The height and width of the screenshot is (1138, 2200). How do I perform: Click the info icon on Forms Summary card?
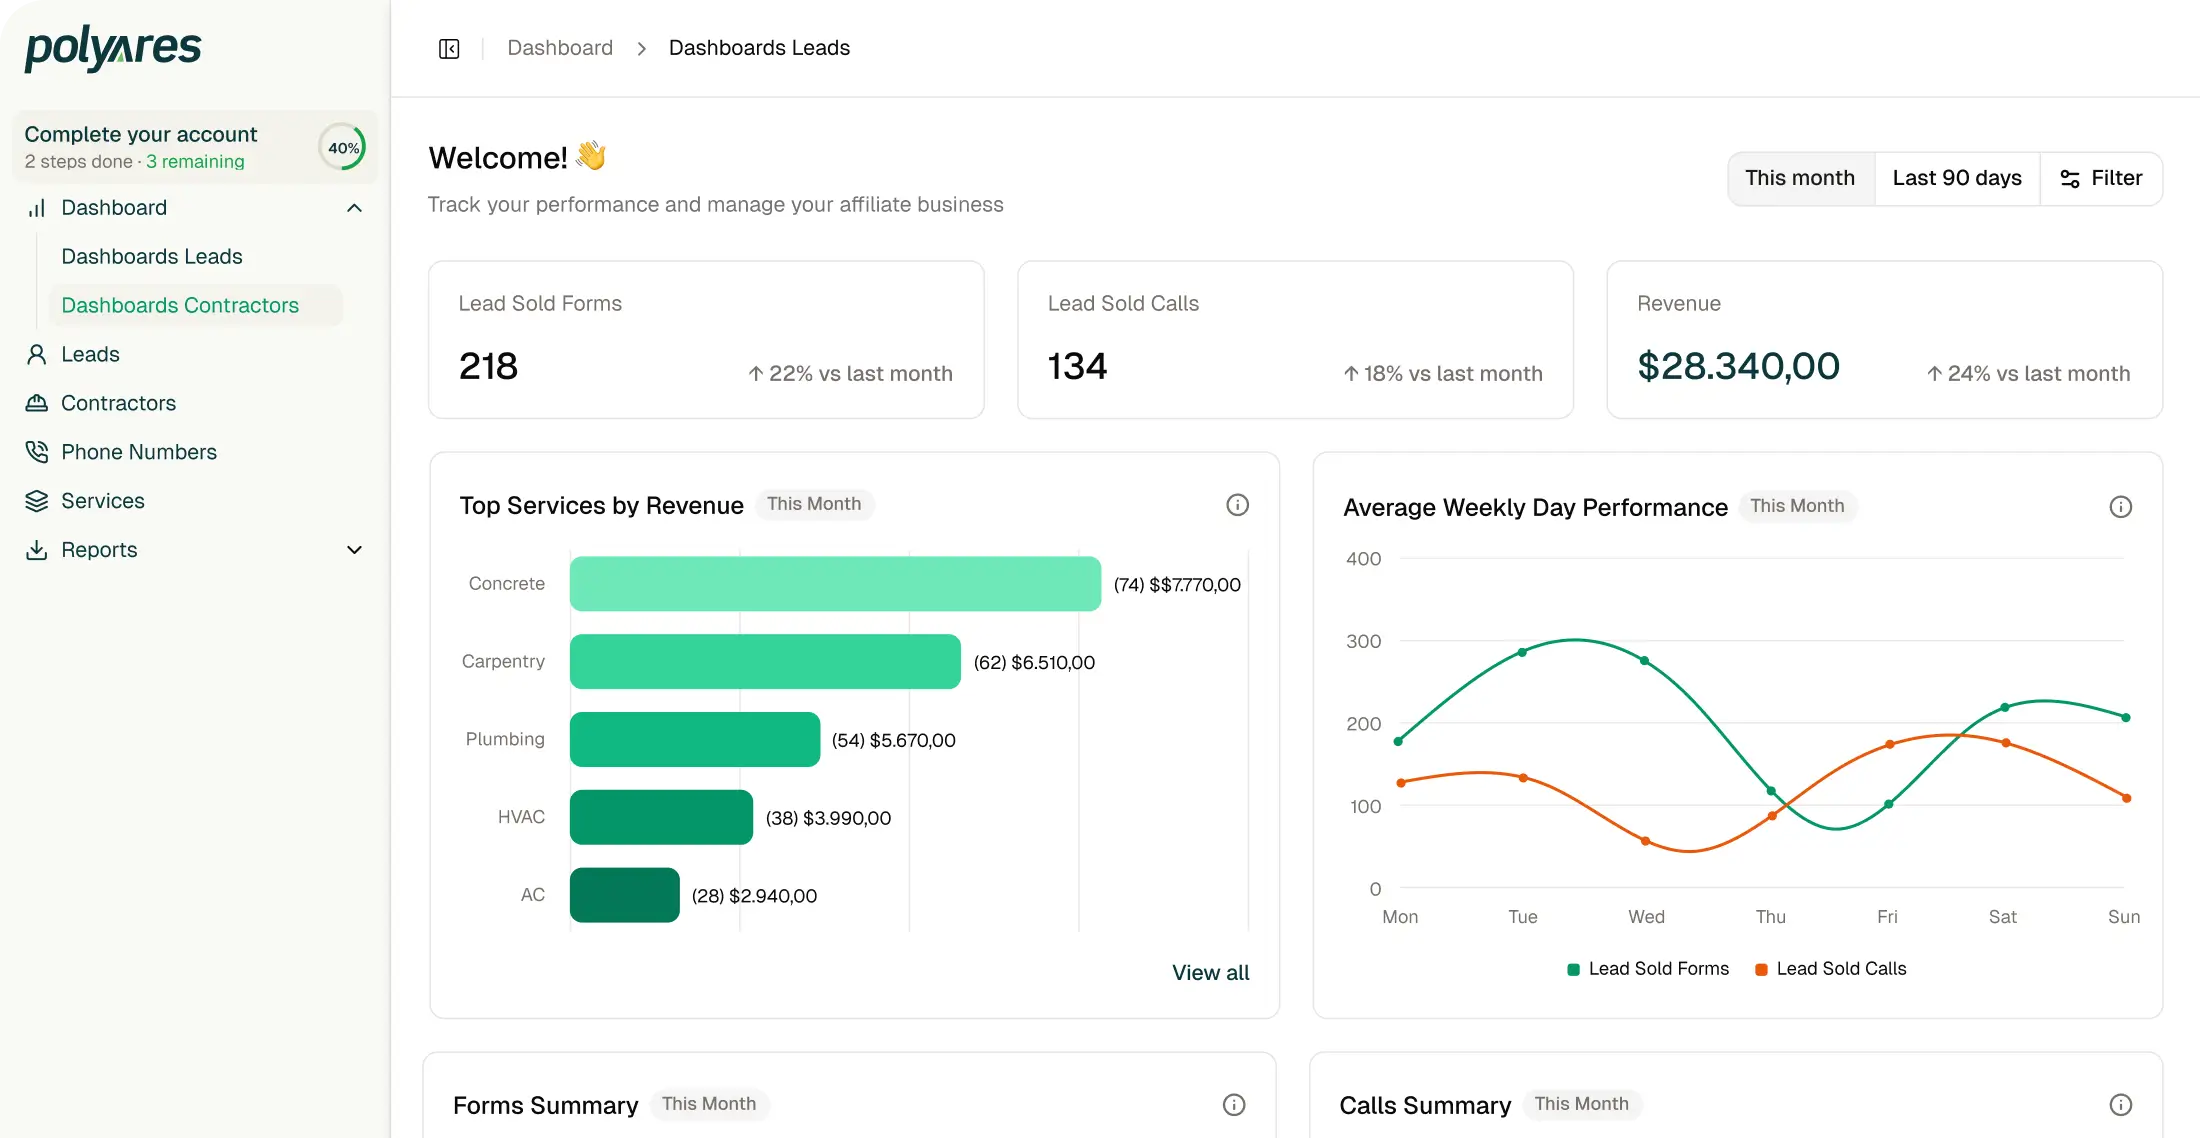click(x=1234, y=1104)
